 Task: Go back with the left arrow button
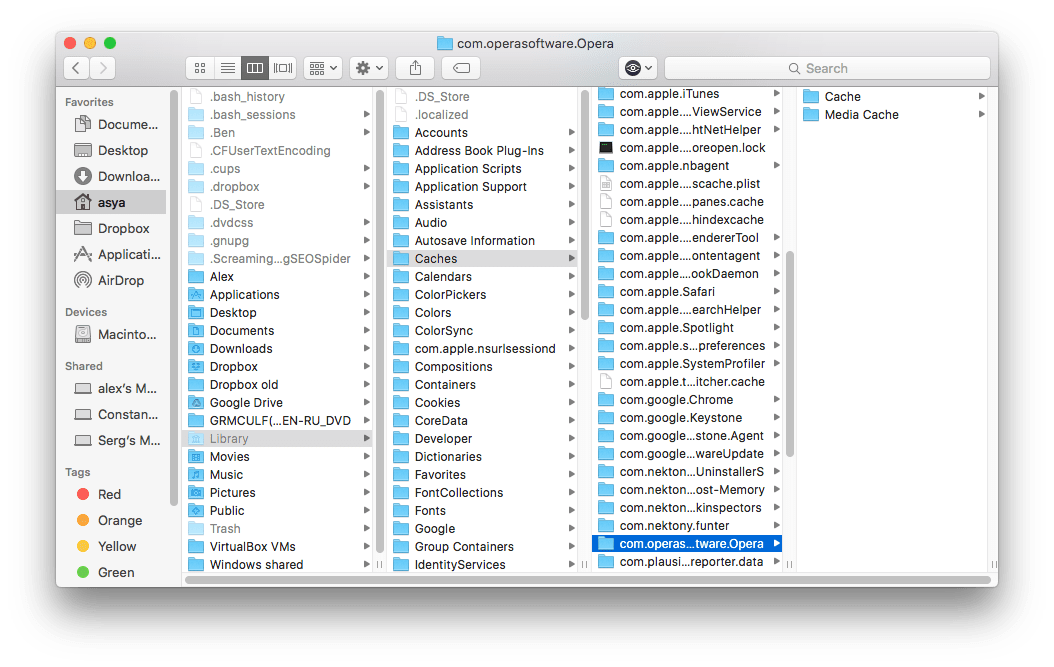point(77,68)
